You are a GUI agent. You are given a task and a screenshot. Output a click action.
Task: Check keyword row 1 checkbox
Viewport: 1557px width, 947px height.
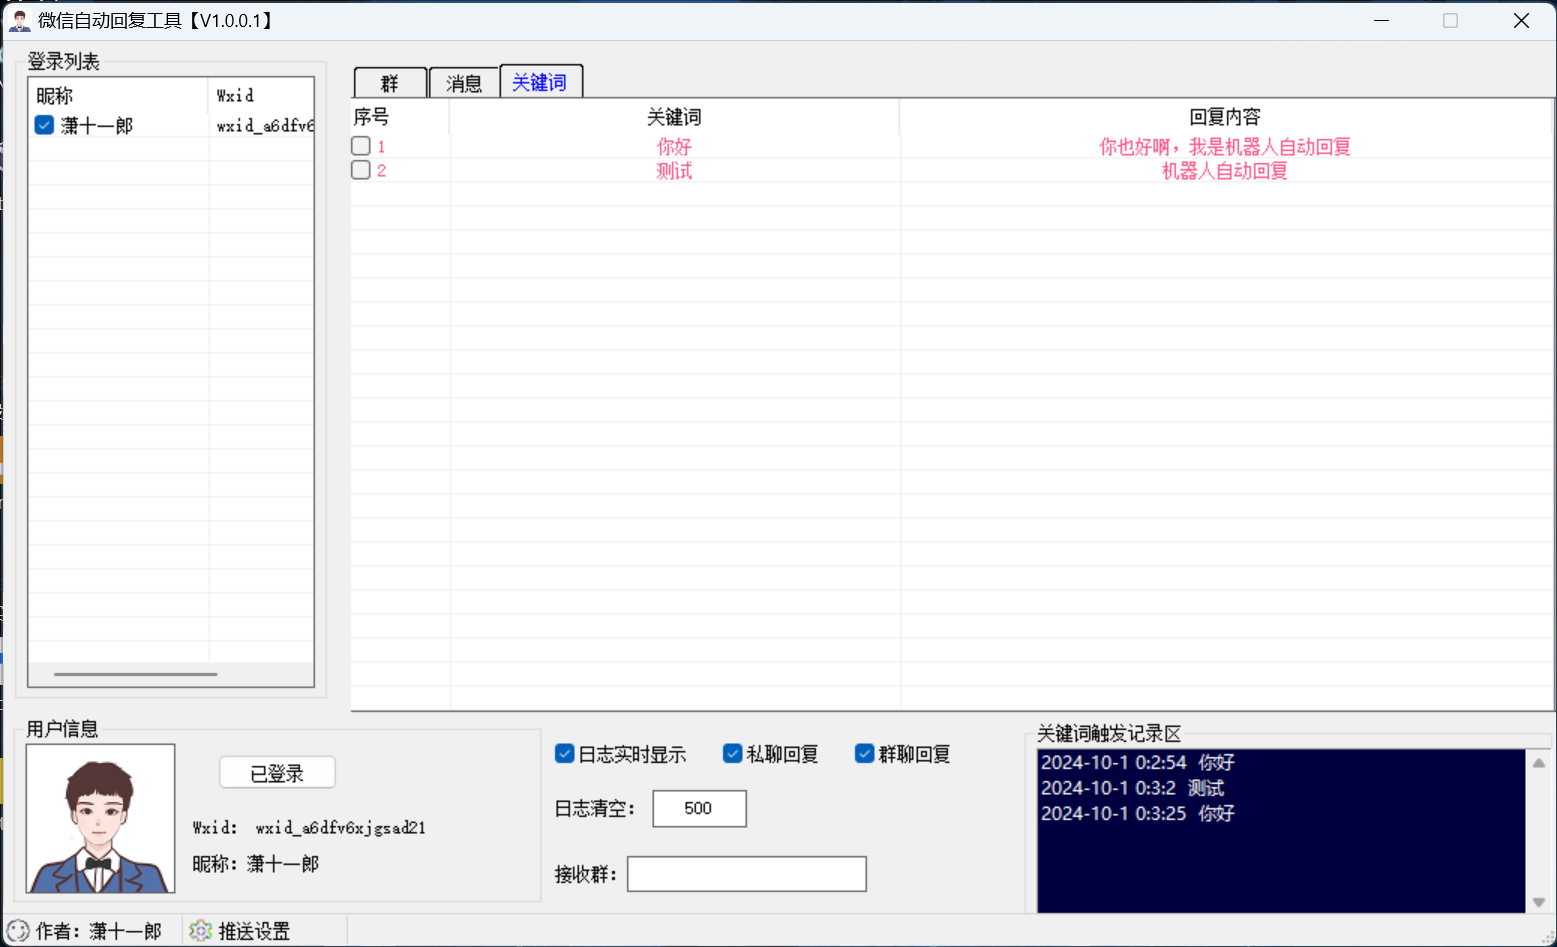tap(361, 146)
